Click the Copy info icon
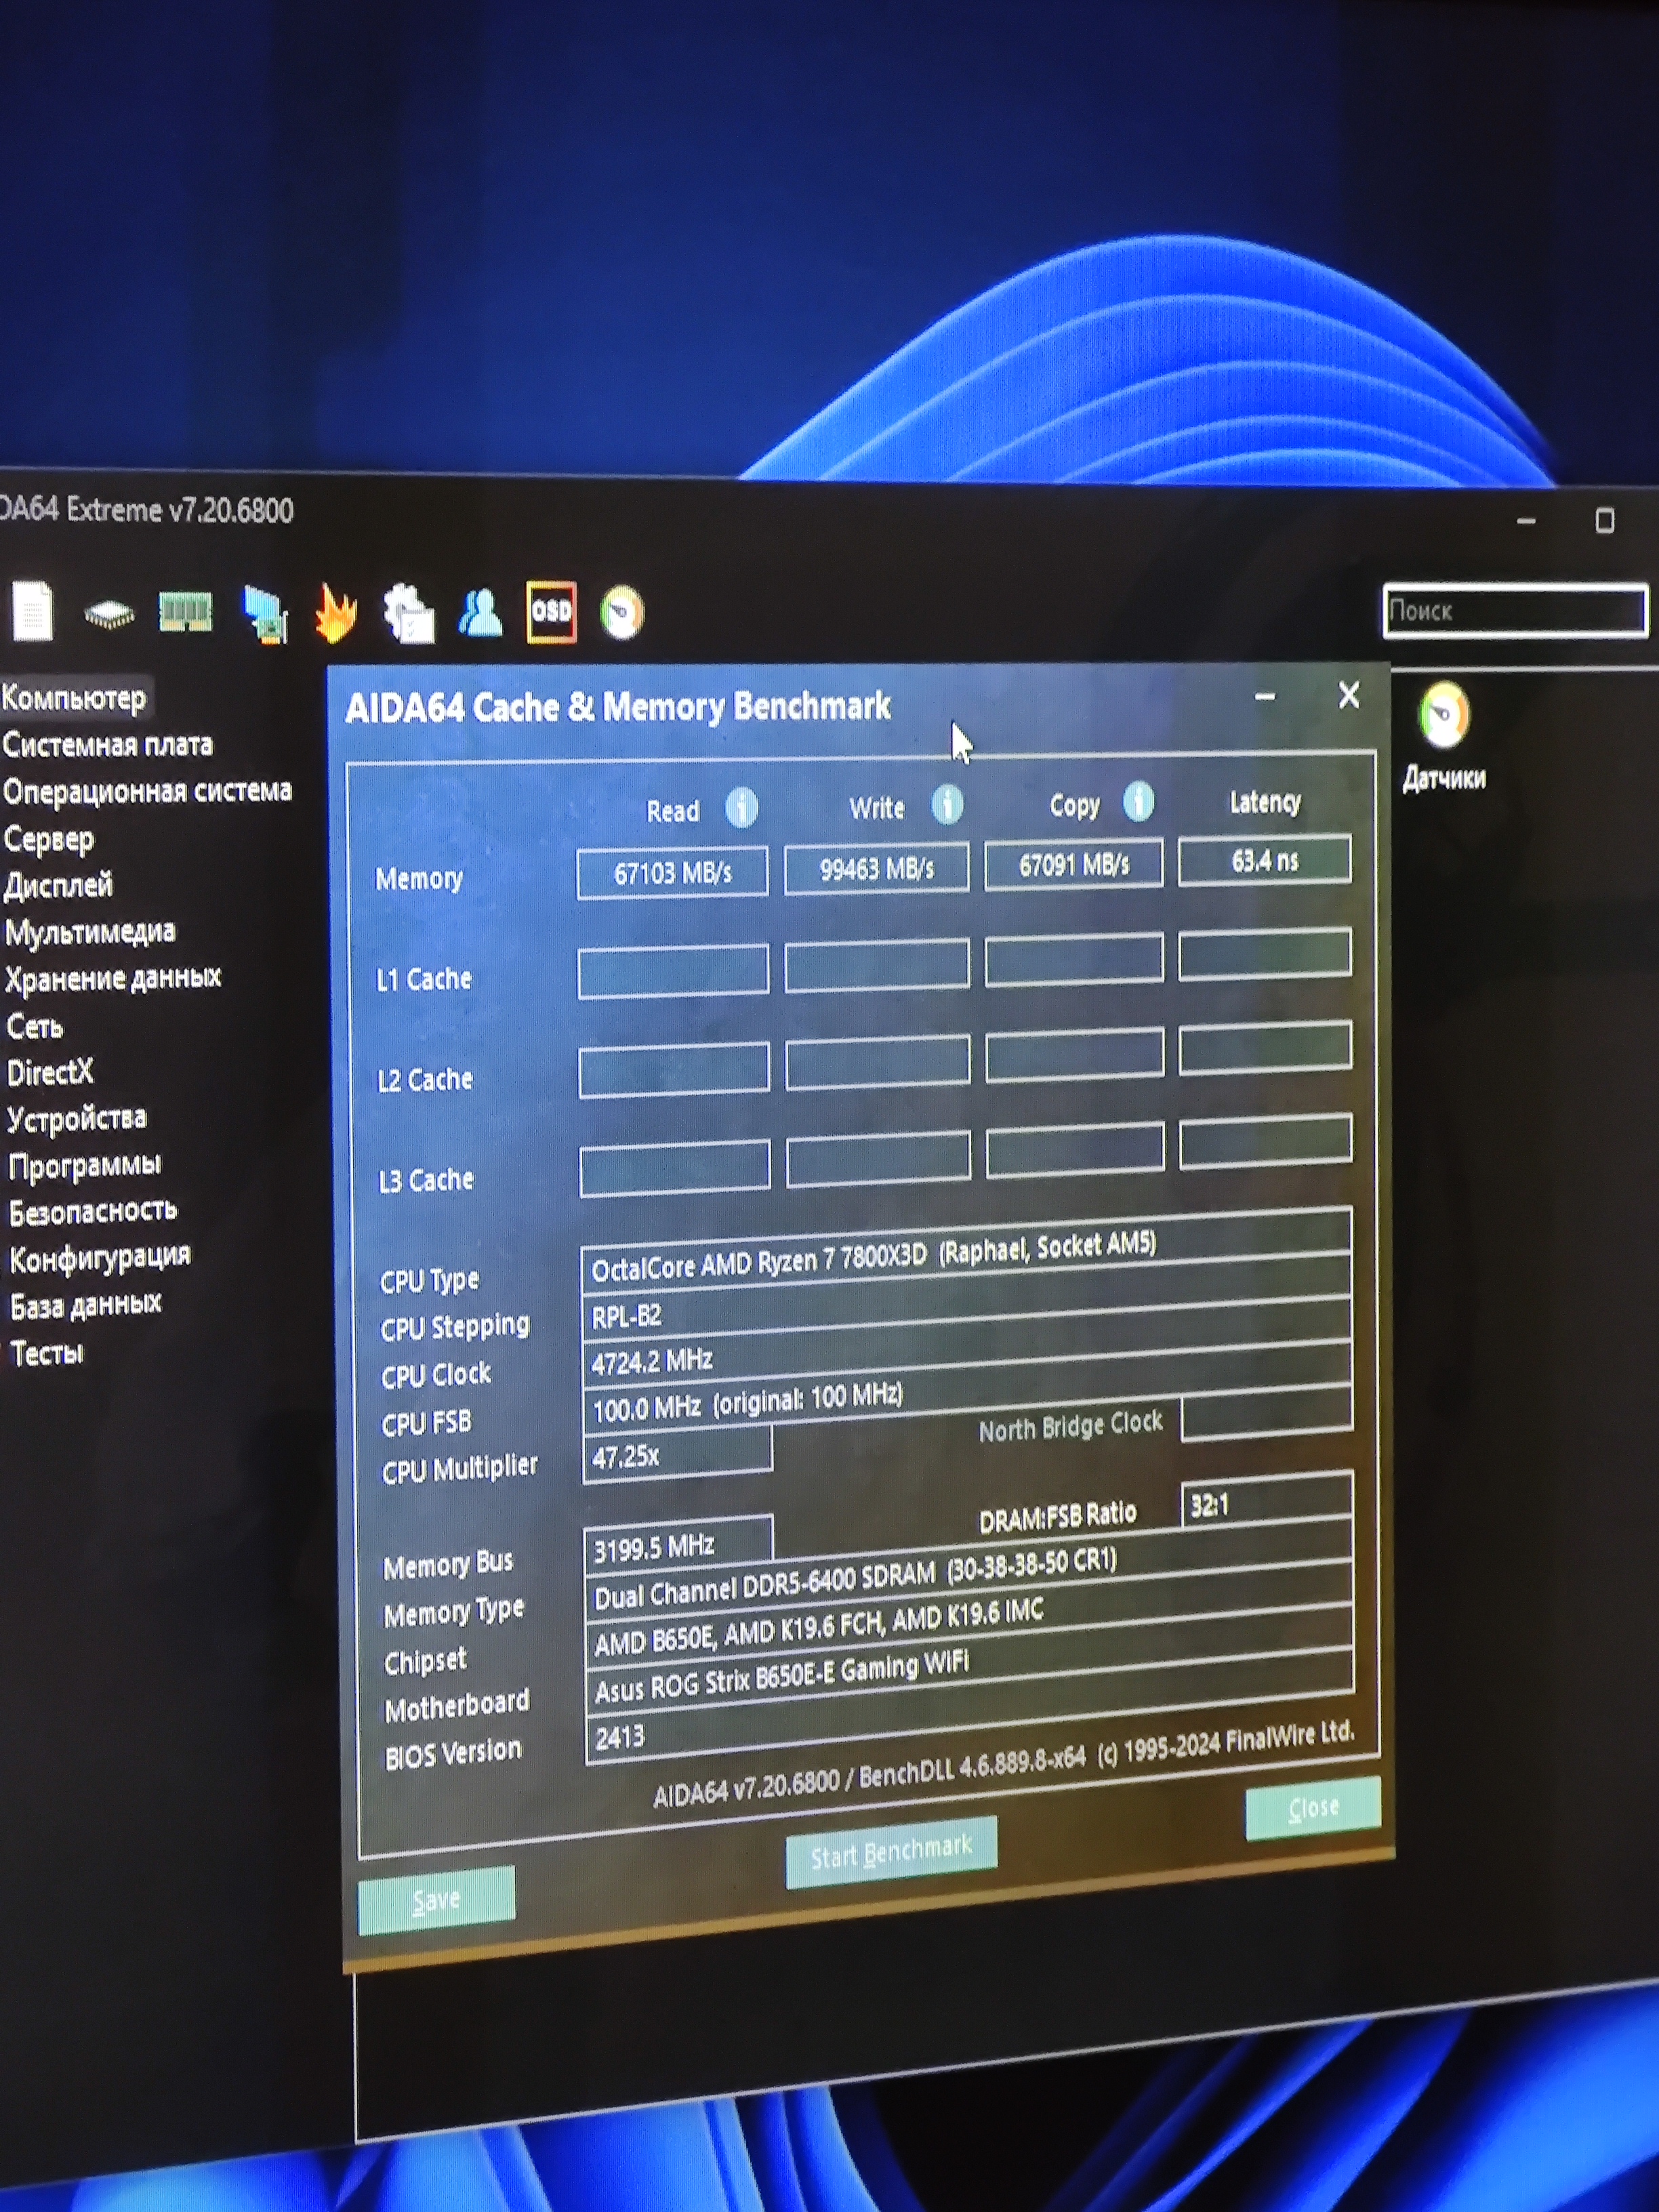The image size is (1659, 2212). 1138,801
